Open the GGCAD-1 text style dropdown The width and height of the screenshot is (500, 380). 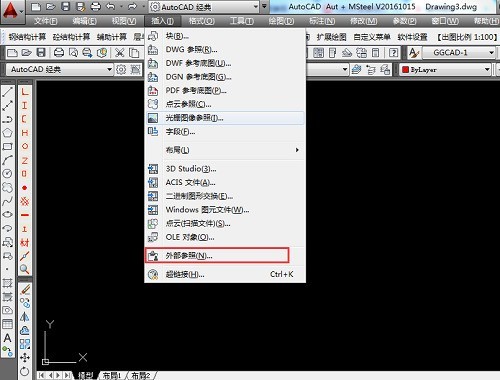(458, 53)
